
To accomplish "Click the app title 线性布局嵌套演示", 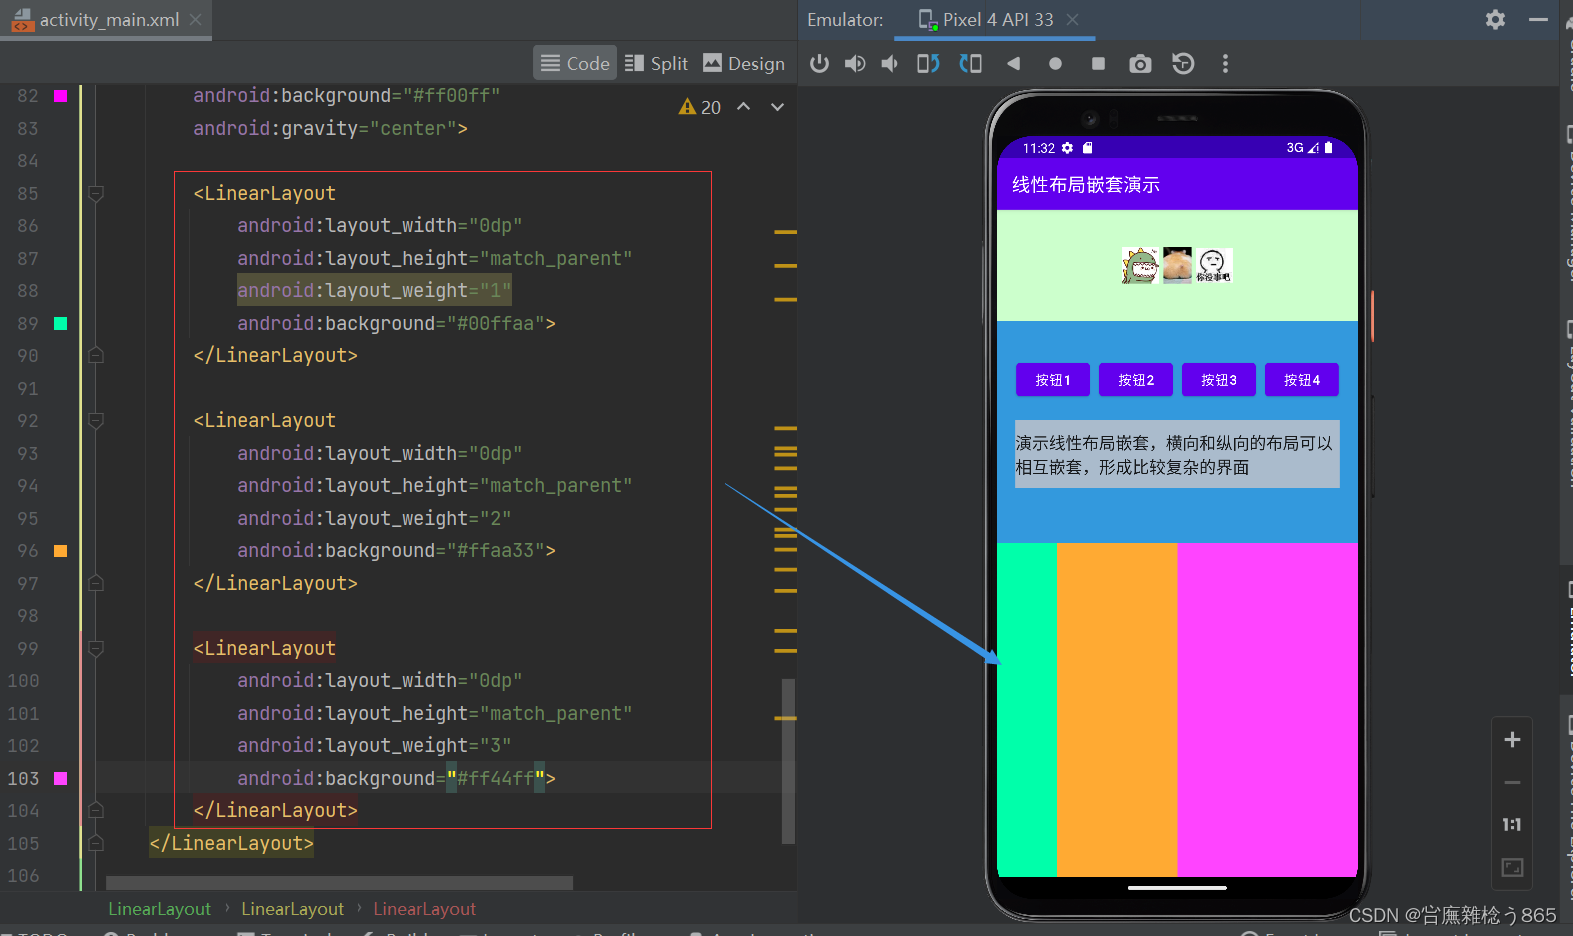I will 1086,185.
